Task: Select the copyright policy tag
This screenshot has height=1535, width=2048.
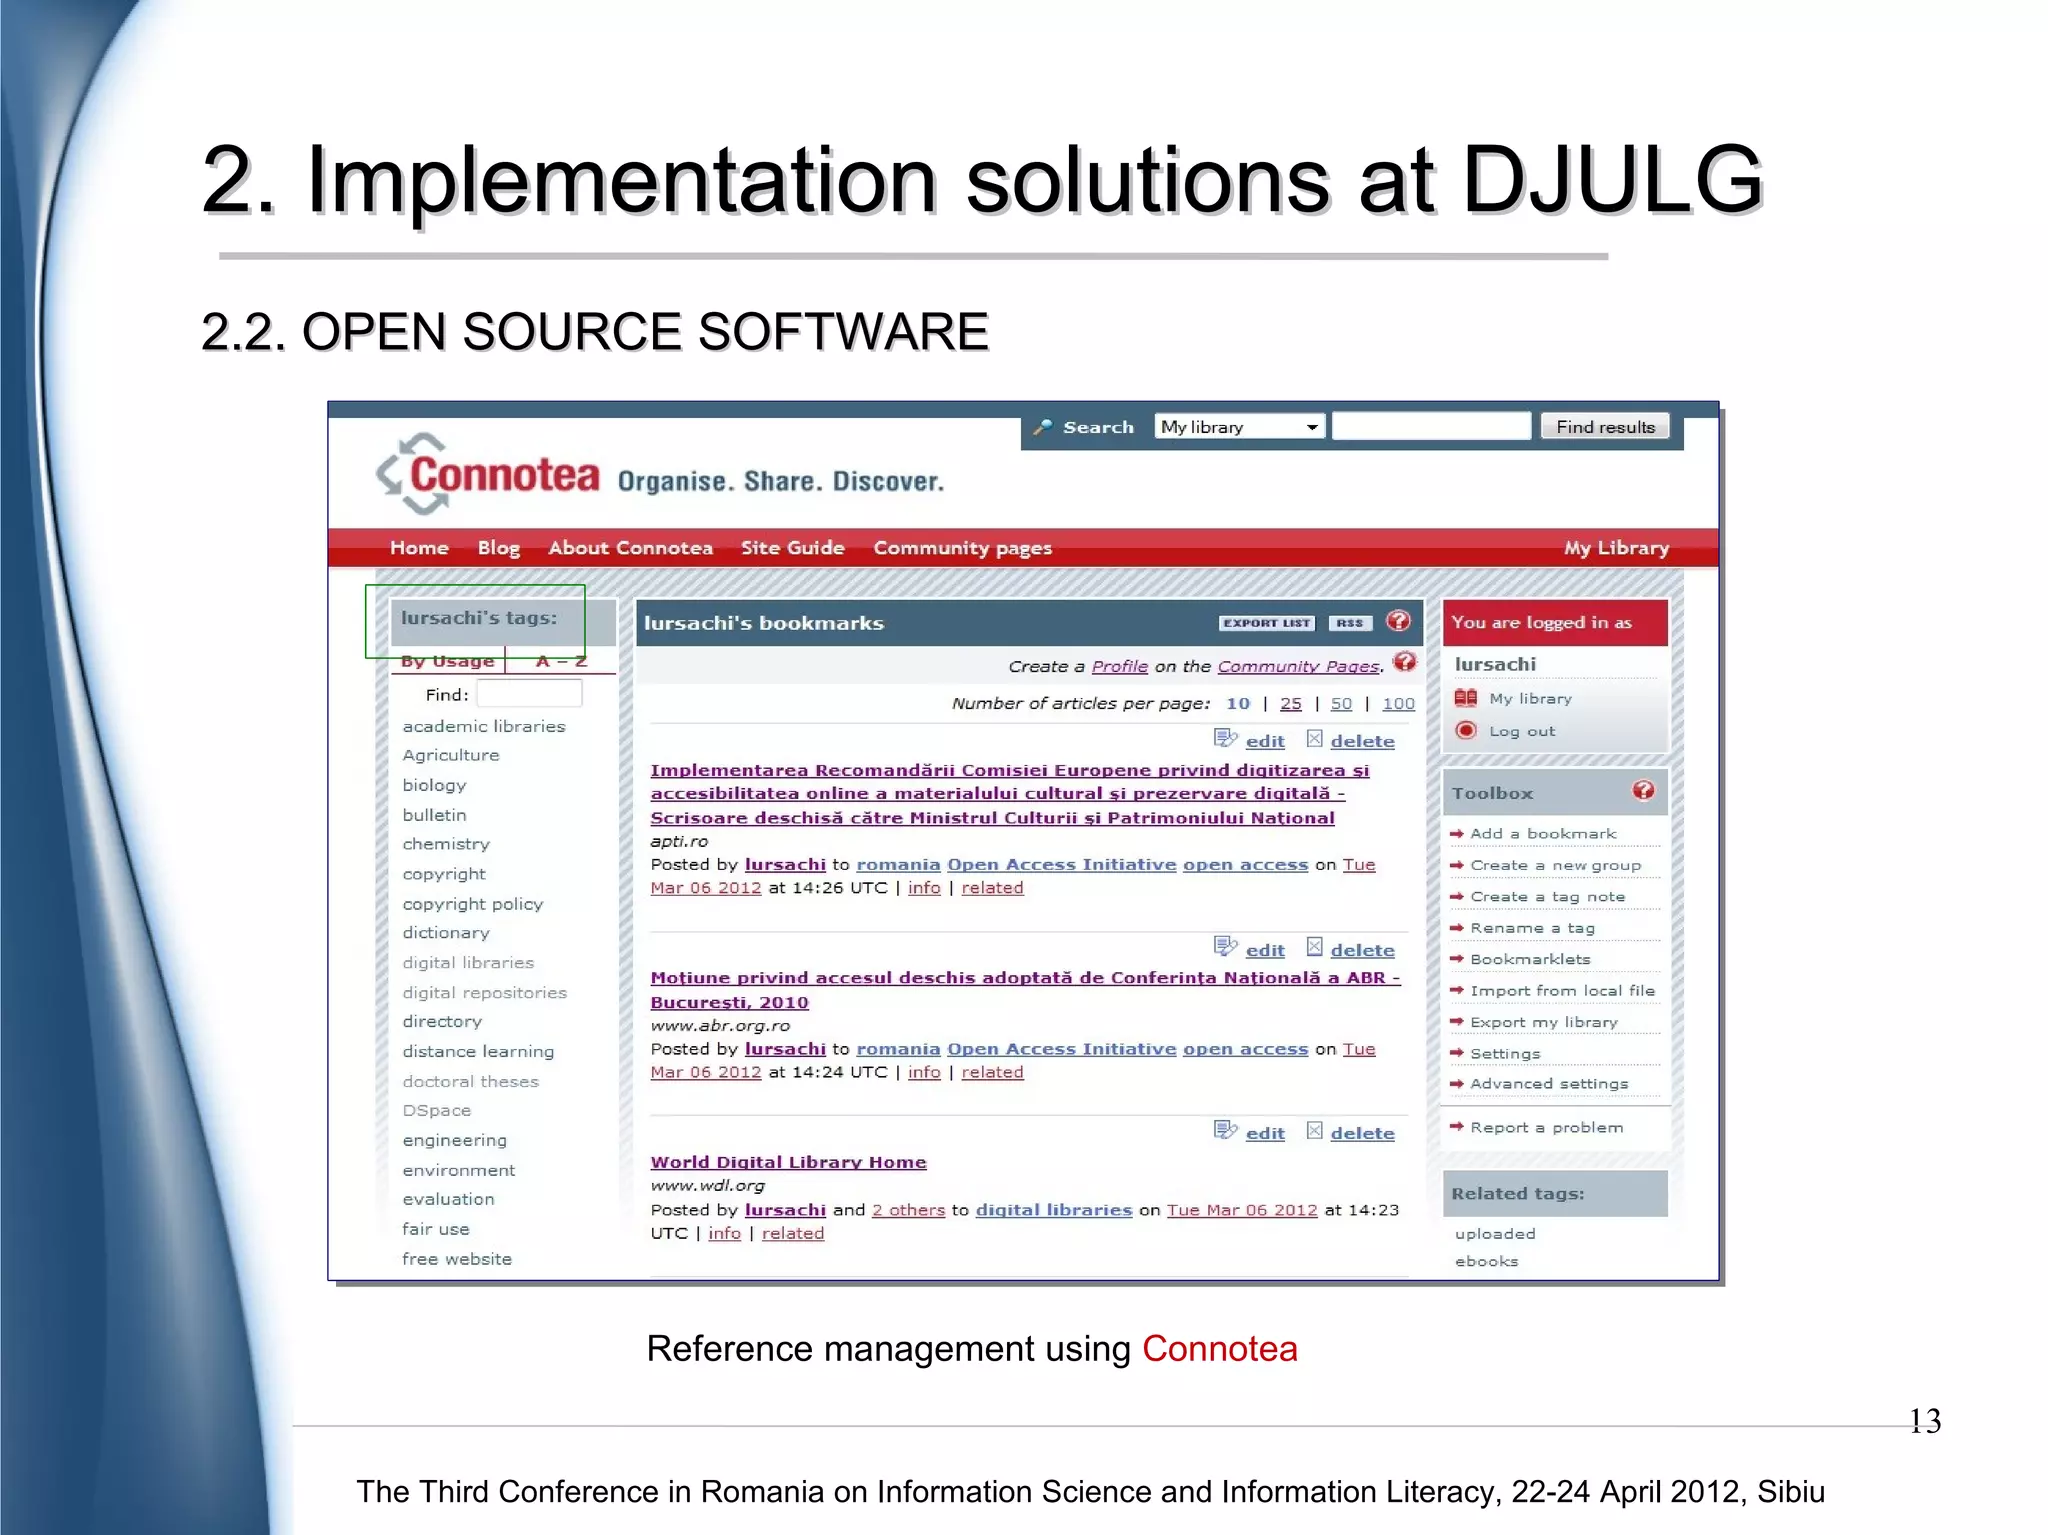Action: 473,904
